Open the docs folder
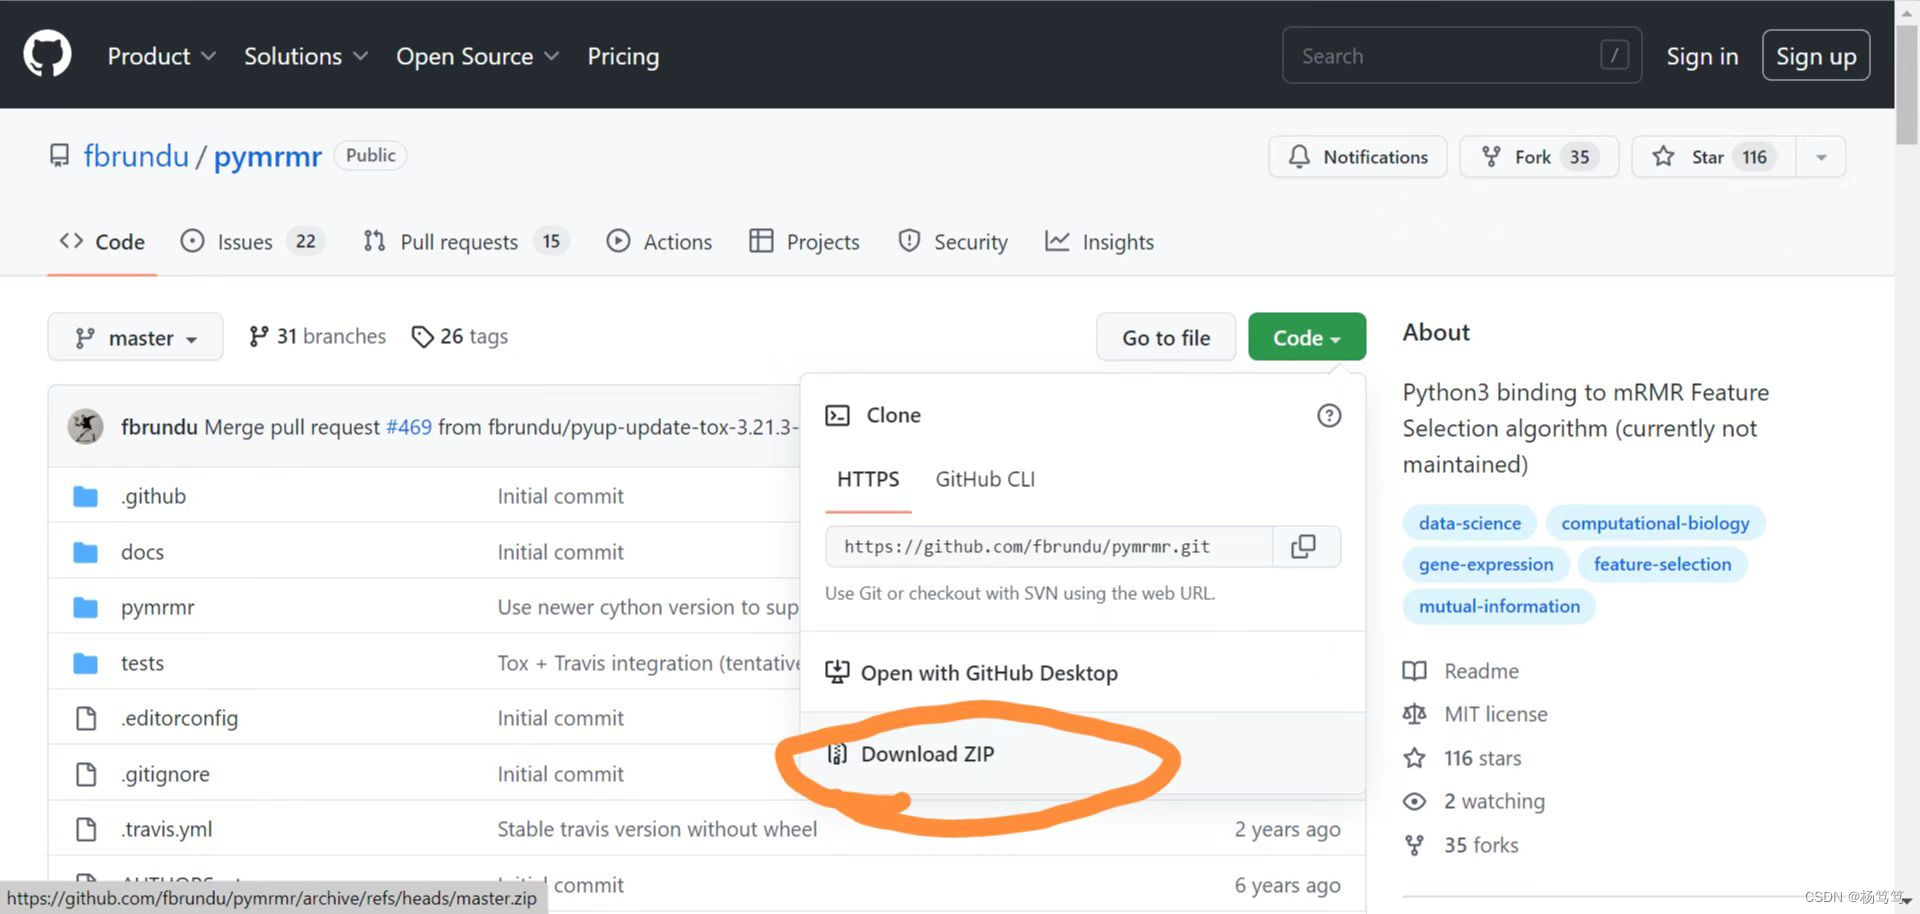1920x914 pixels. point(142,552)
